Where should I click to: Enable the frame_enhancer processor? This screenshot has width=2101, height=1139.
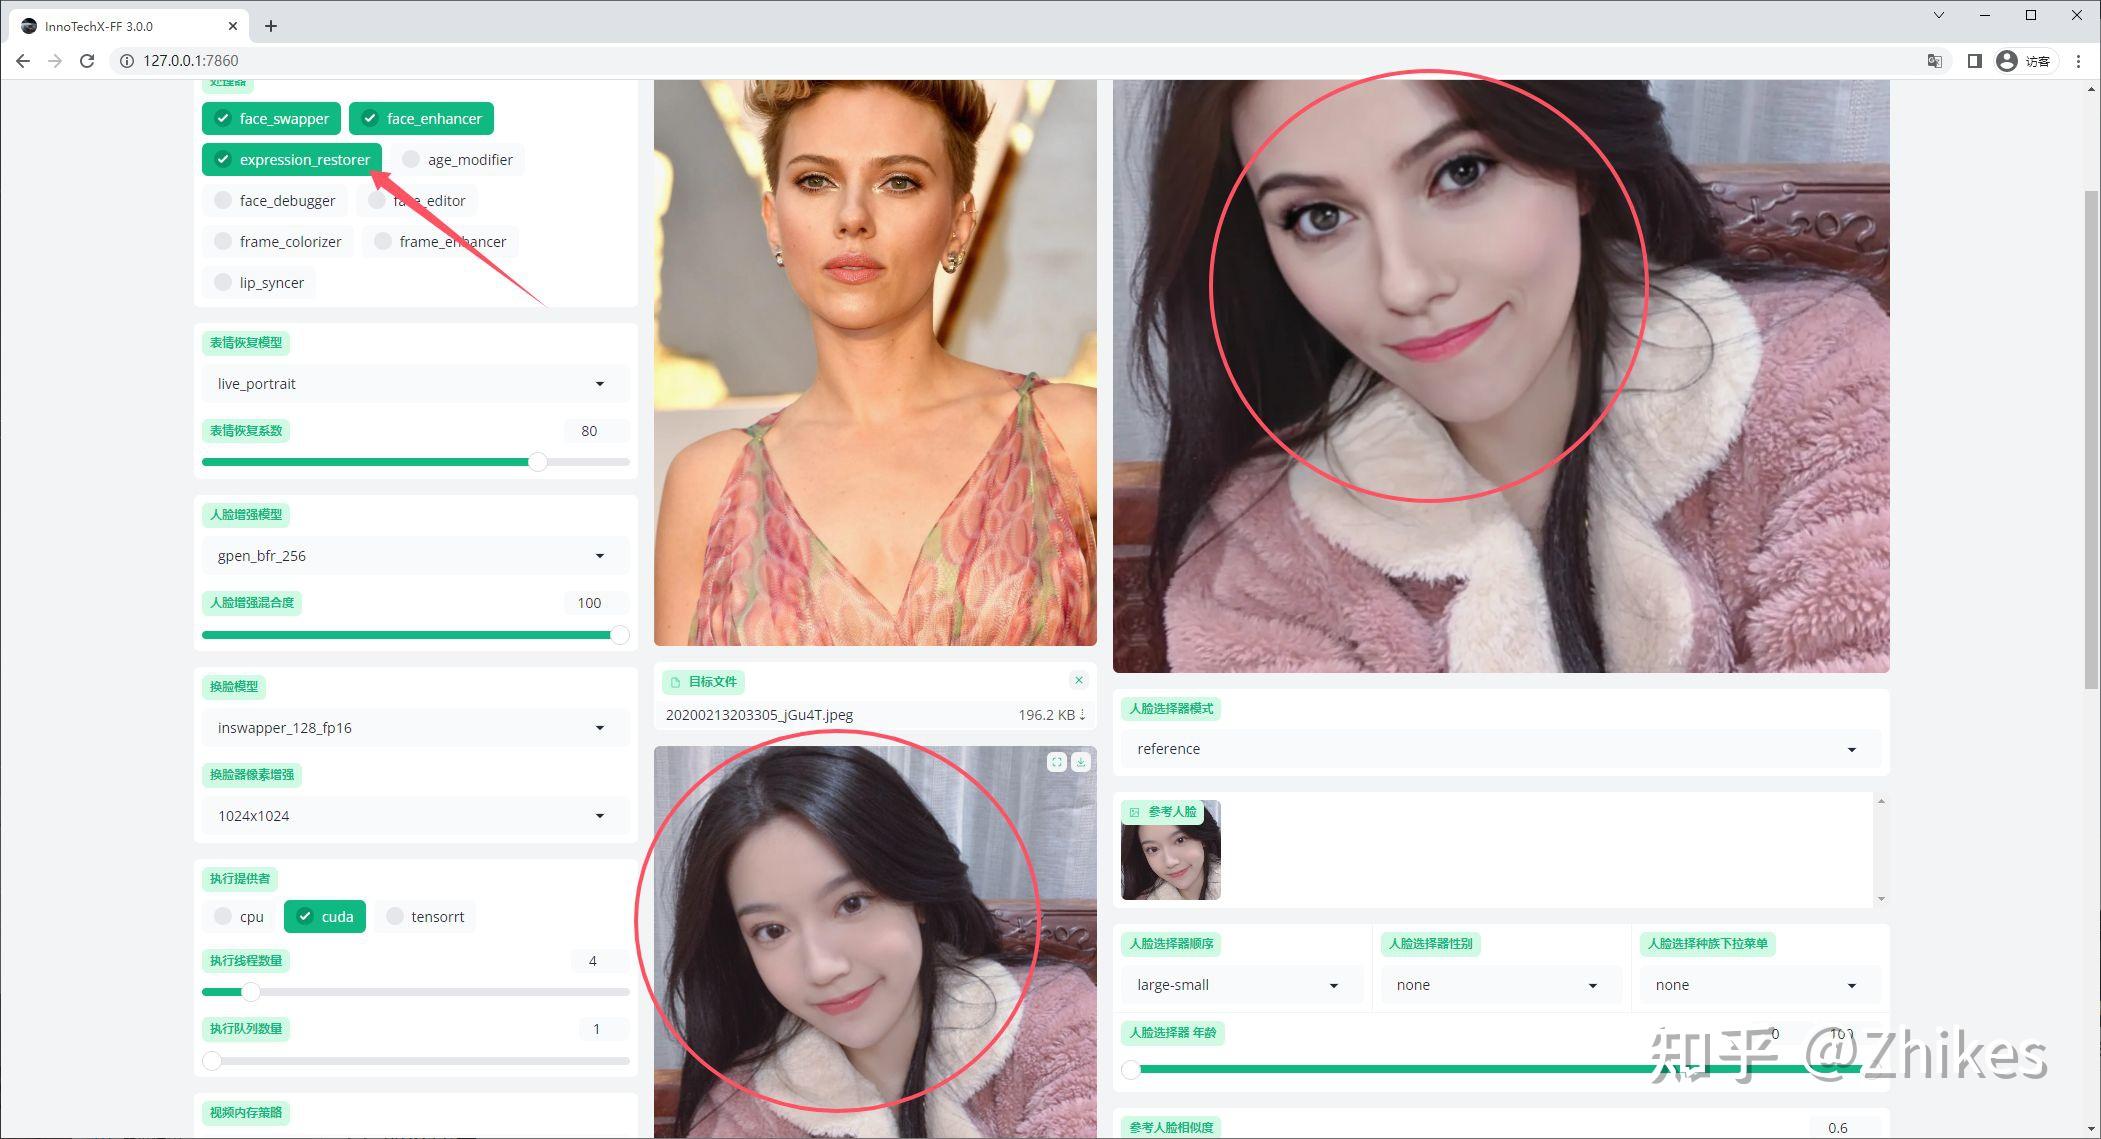tap(440, 241)
